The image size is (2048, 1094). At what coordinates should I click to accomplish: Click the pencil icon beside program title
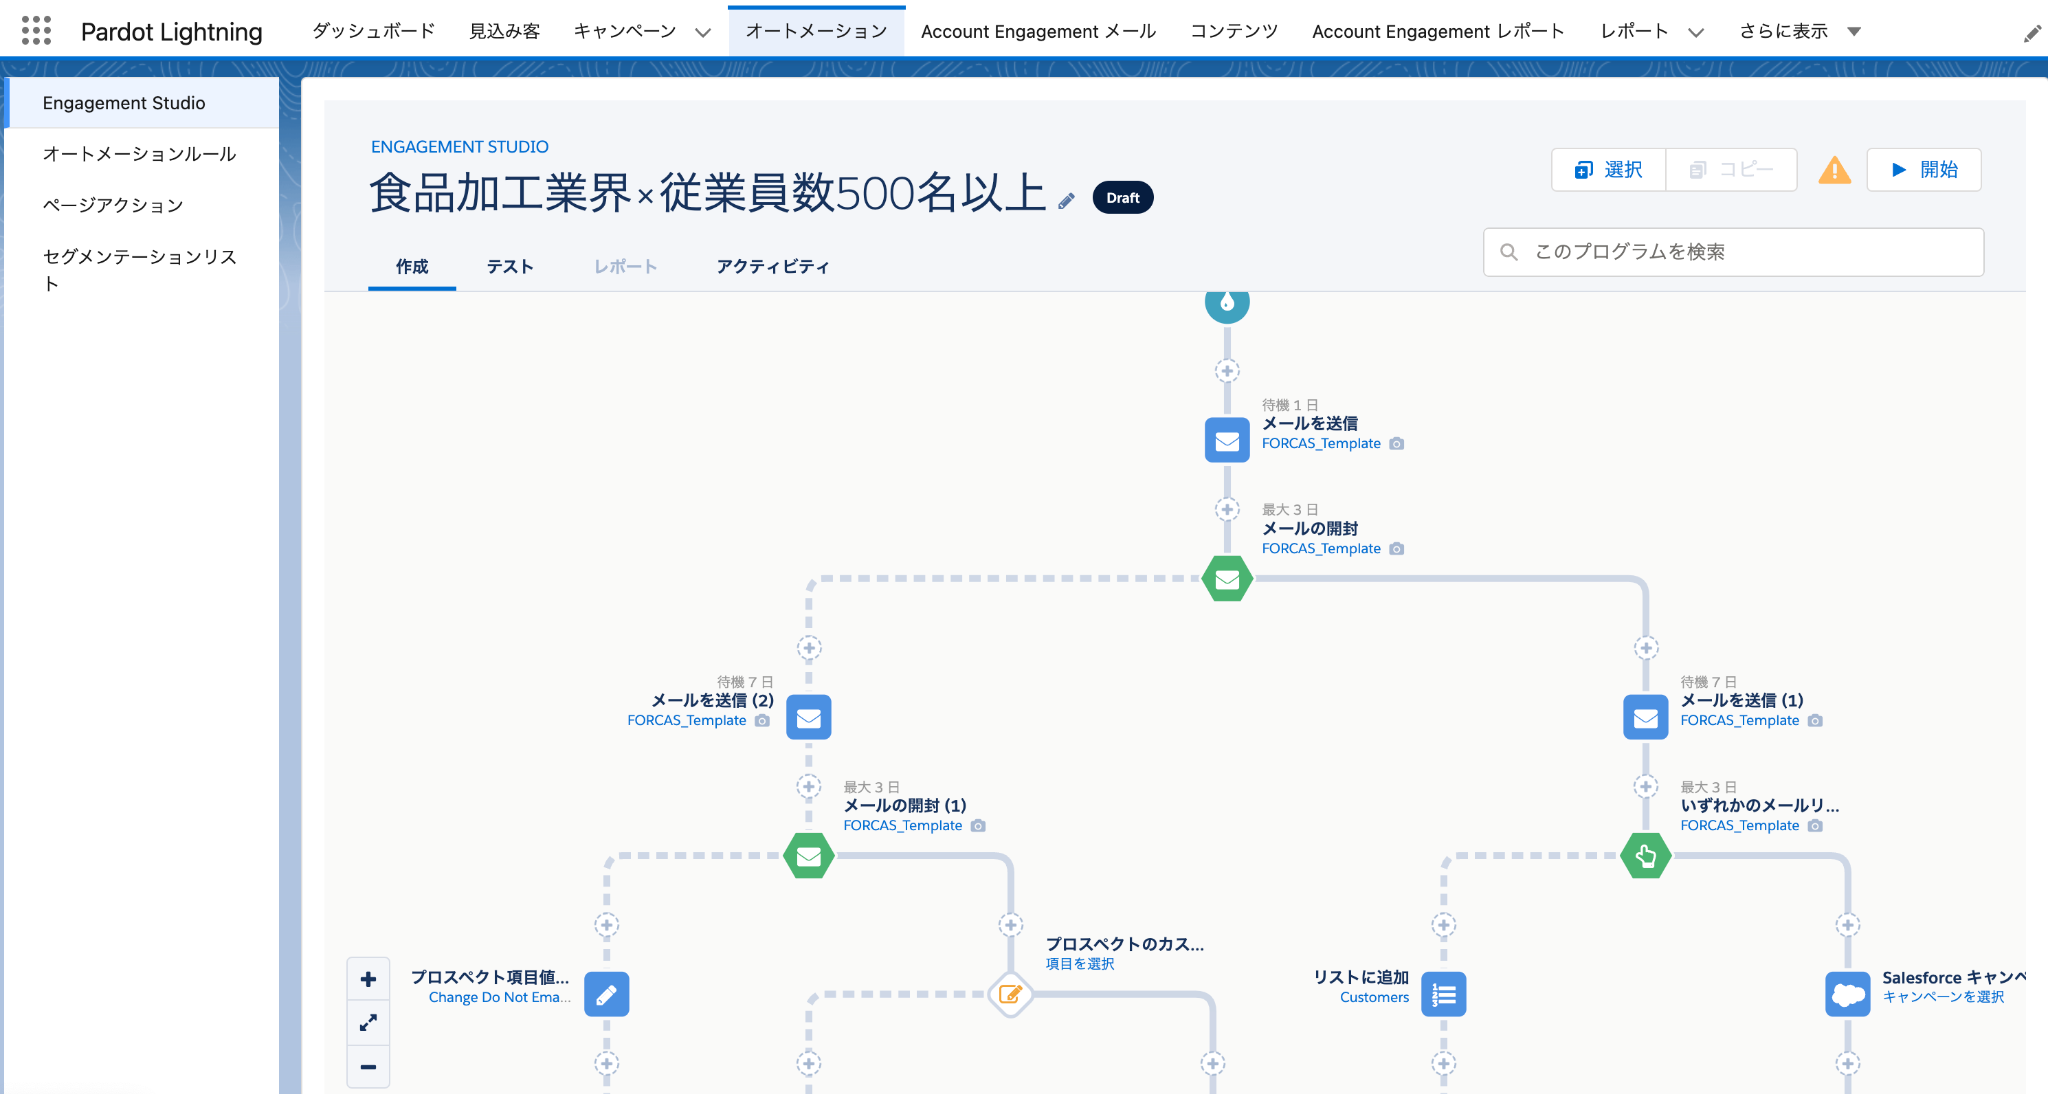(1066, 201)
